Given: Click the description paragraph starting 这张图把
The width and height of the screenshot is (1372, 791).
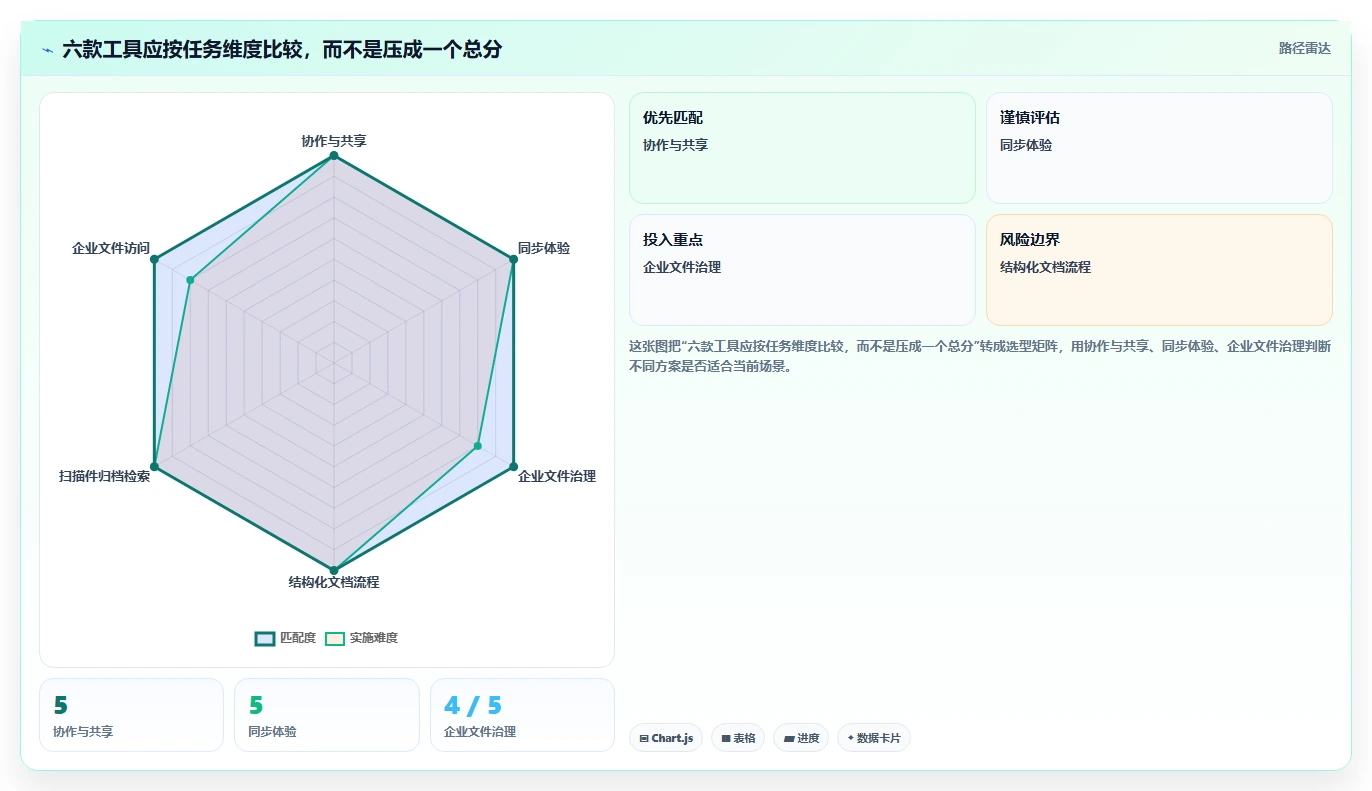Looking at the screenshot, I should [980, 356].
